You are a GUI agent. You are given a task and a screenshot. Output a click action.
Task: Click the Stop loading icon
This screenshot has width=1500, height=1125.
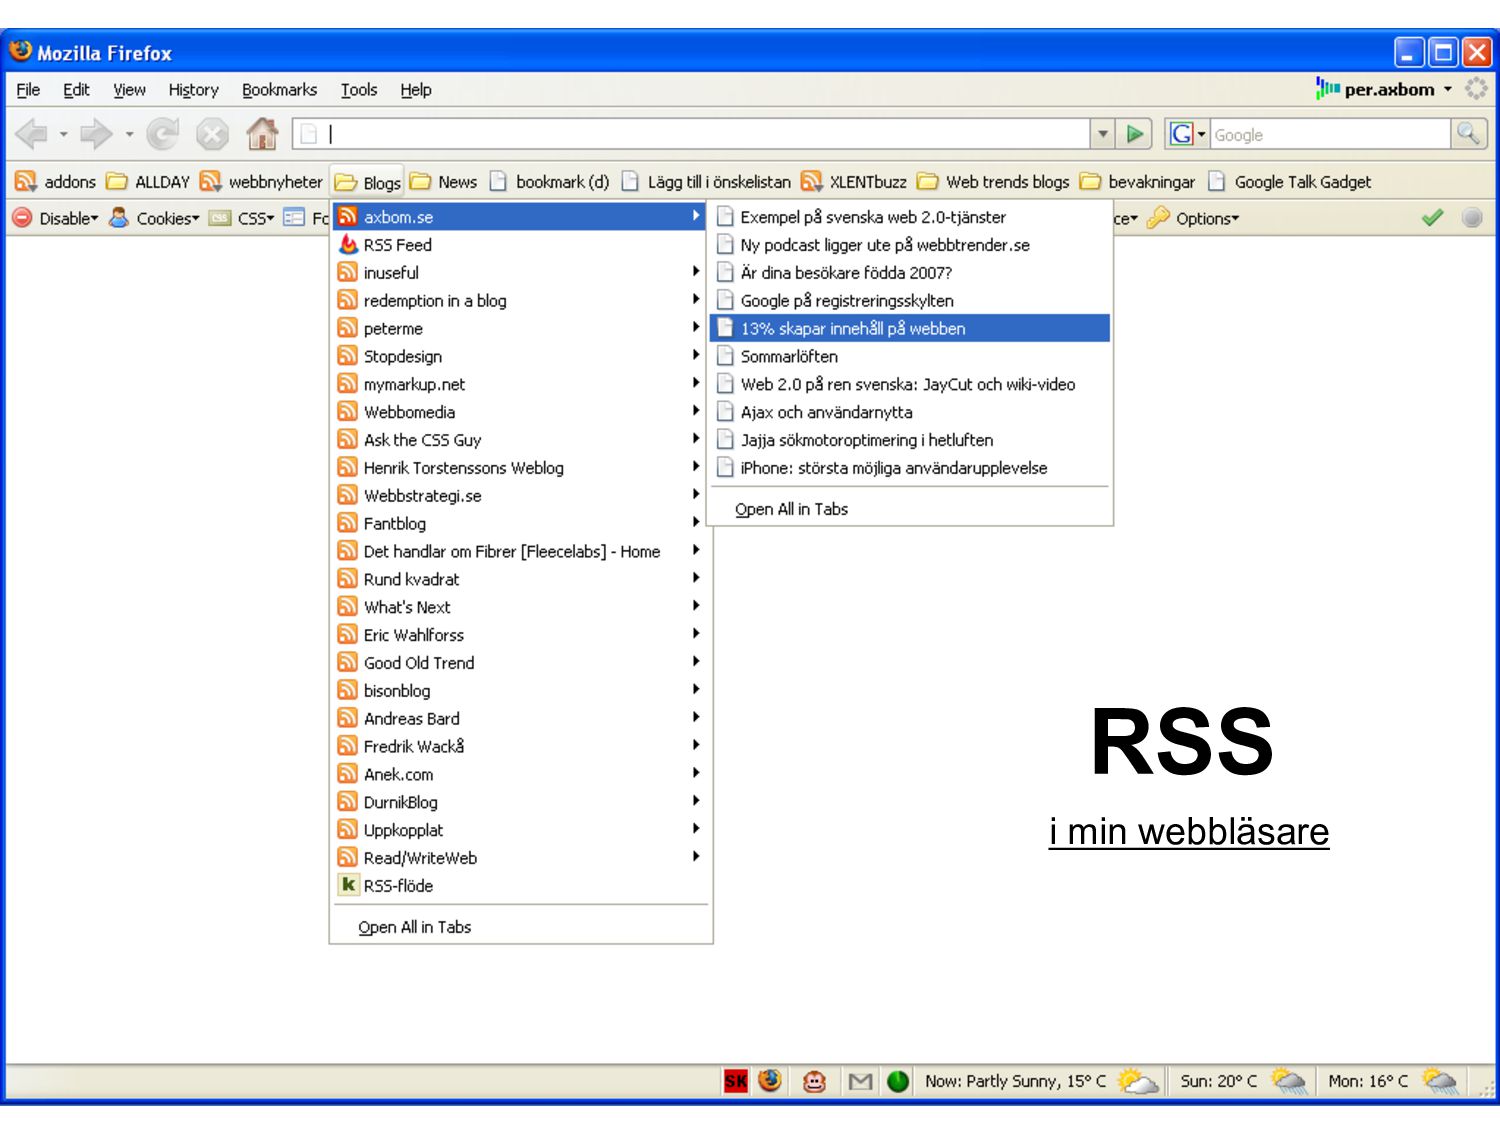212,133
